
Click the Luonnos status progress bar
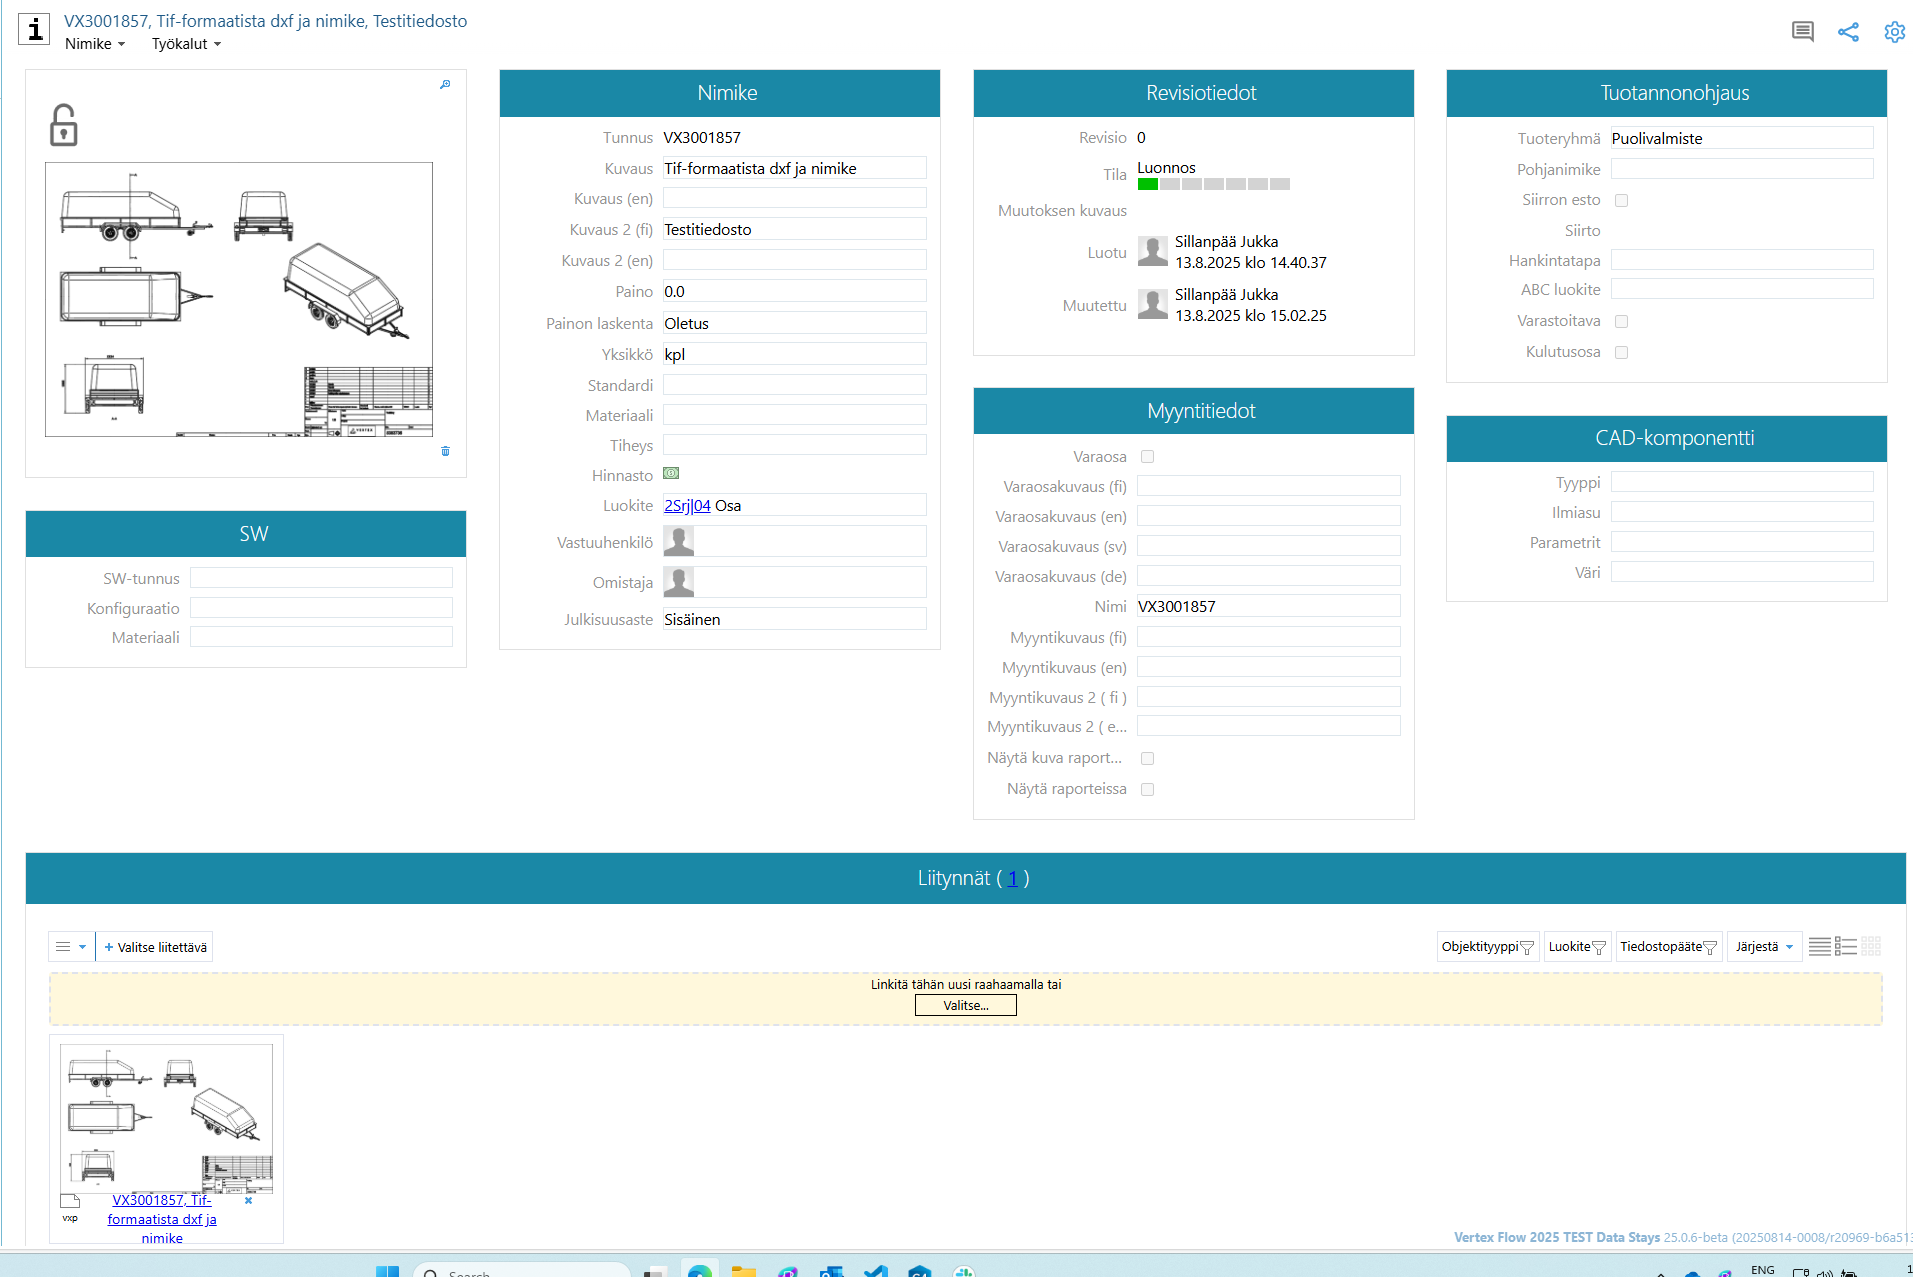[1213, 184]
